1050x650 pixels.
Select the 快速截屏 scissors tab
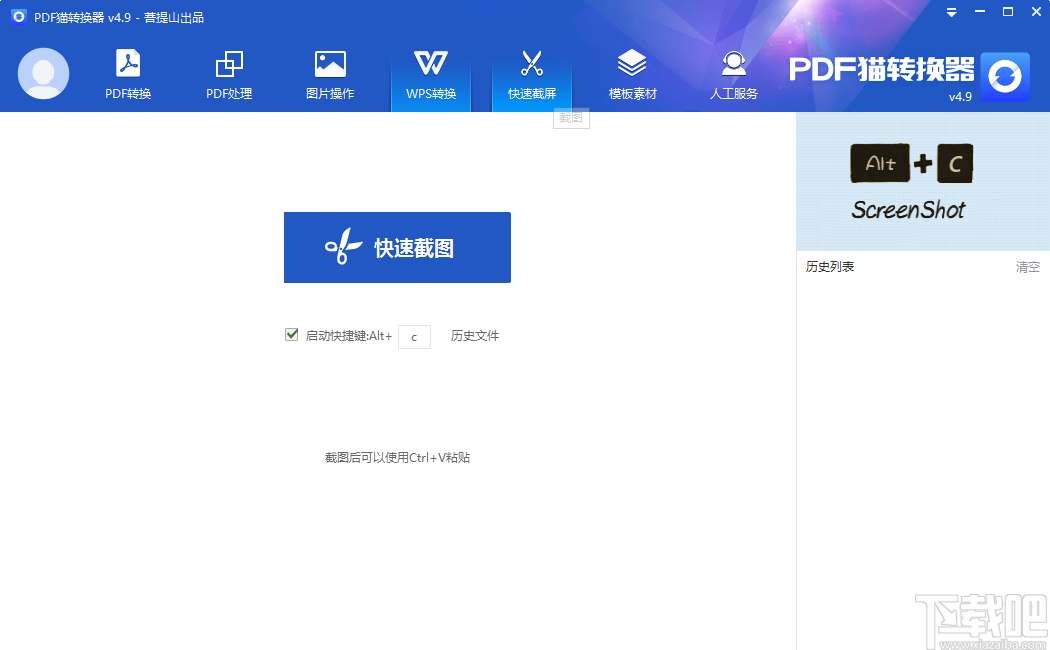[x=532, y=74]
